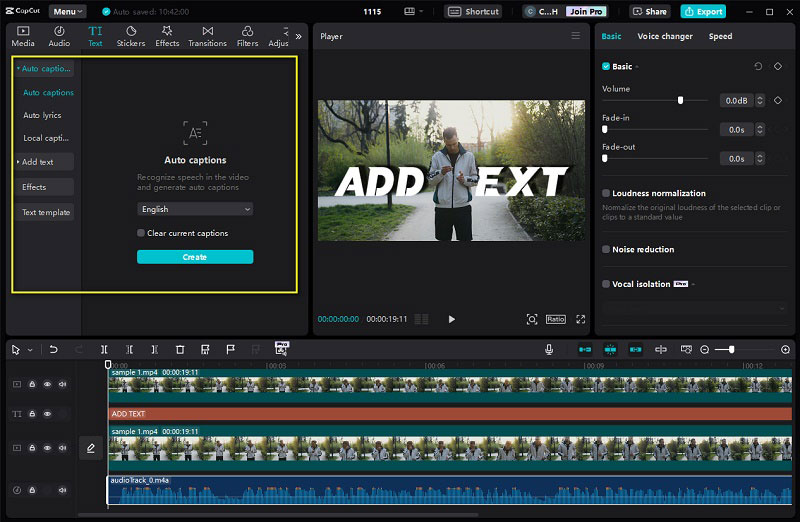Click the fullscreen icon in the player
Image resolution: width=800 pixels, height=522 pixels.
pos(581,319)
